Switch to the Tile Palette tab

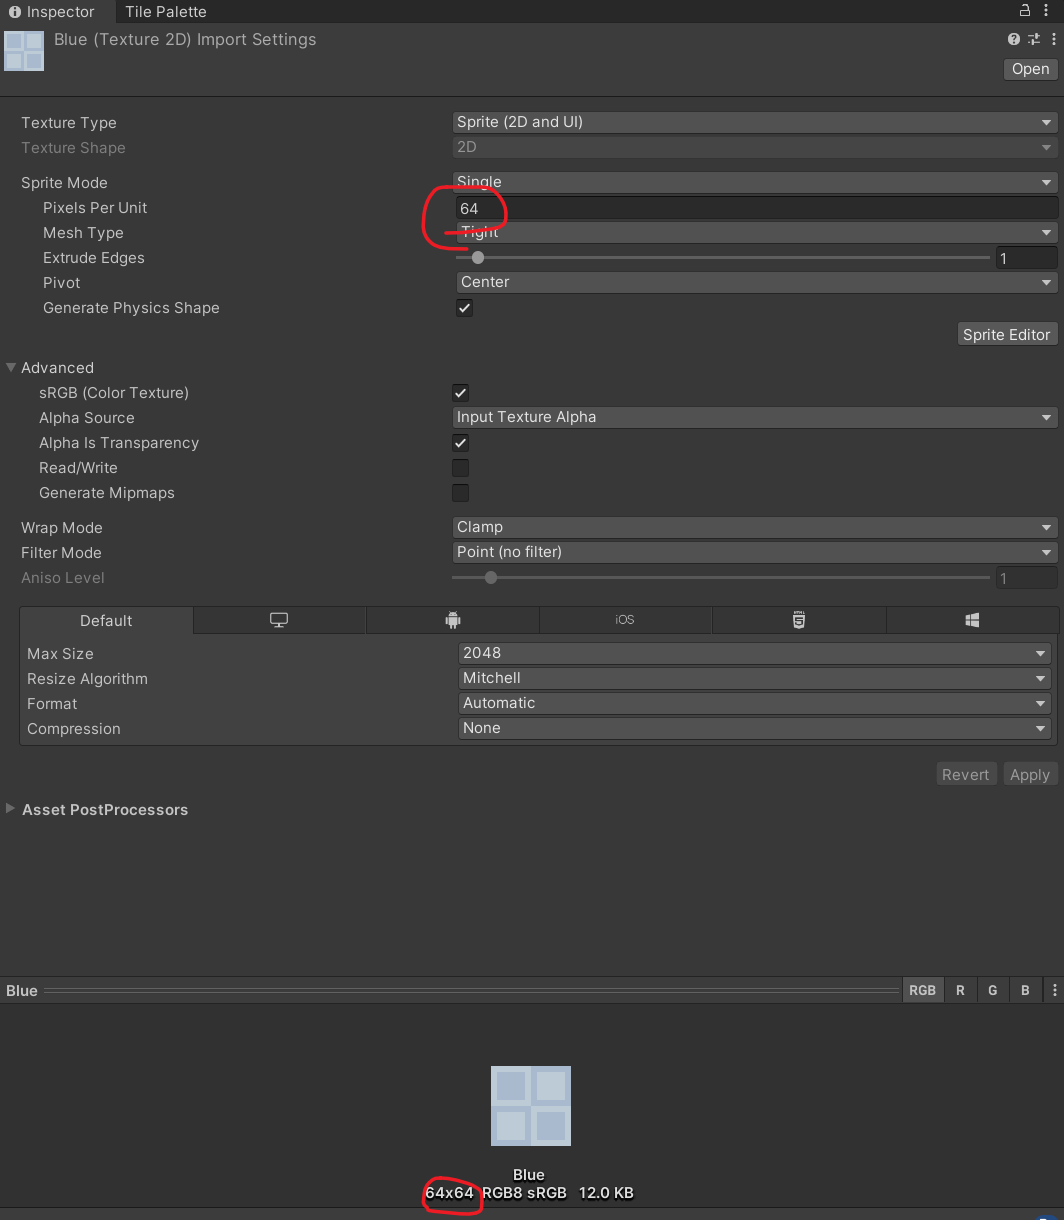pyautogui.click(x=165, y=12)
